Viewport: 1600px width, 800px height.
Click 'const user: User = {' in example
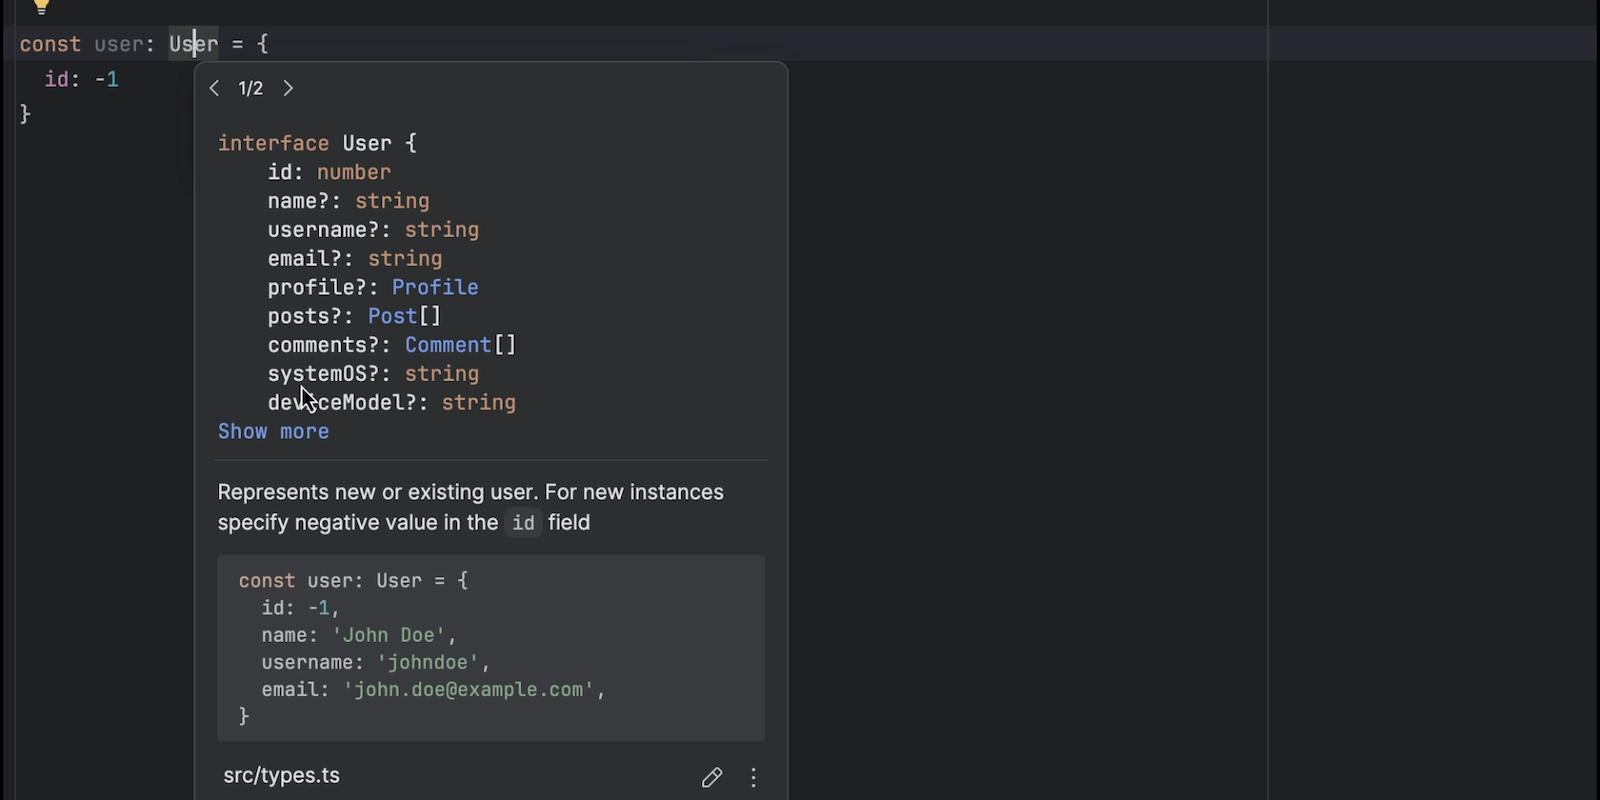pos(353,580)
